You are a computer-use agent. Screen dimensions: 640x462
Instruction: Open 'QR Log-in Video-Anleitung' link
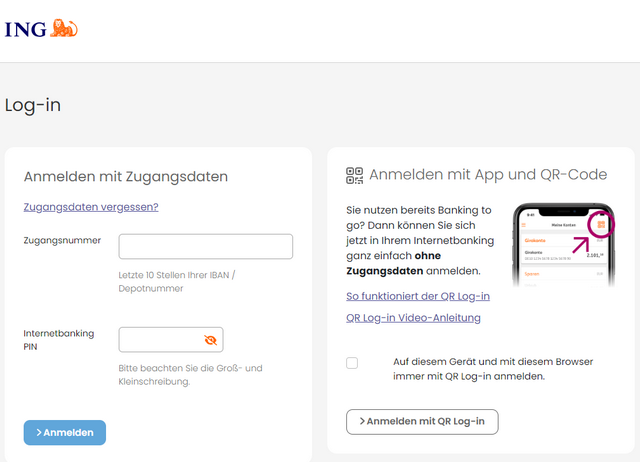(x=413, y=318)
